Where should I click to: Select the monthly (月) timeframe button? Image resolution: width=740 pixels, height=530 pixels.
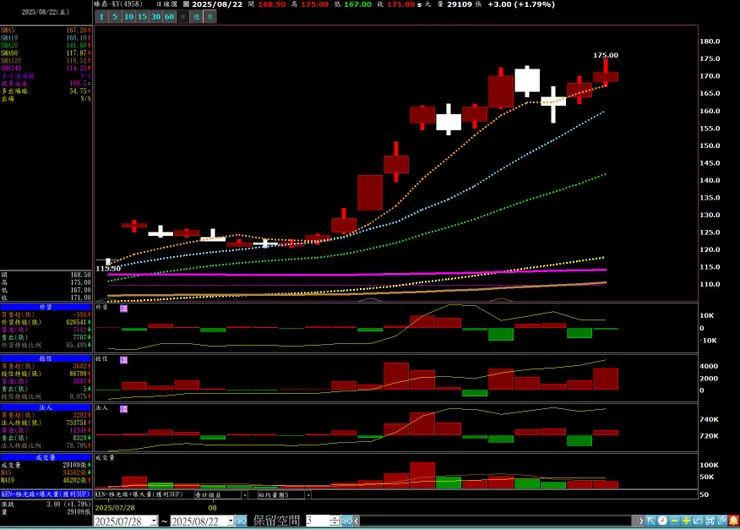tap(210, 17)
